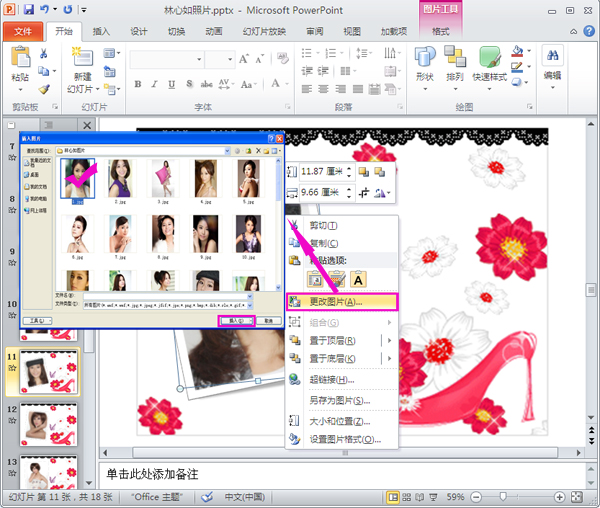
Task: Click spell check icon in status bar
Action: [x=207, y=497]
